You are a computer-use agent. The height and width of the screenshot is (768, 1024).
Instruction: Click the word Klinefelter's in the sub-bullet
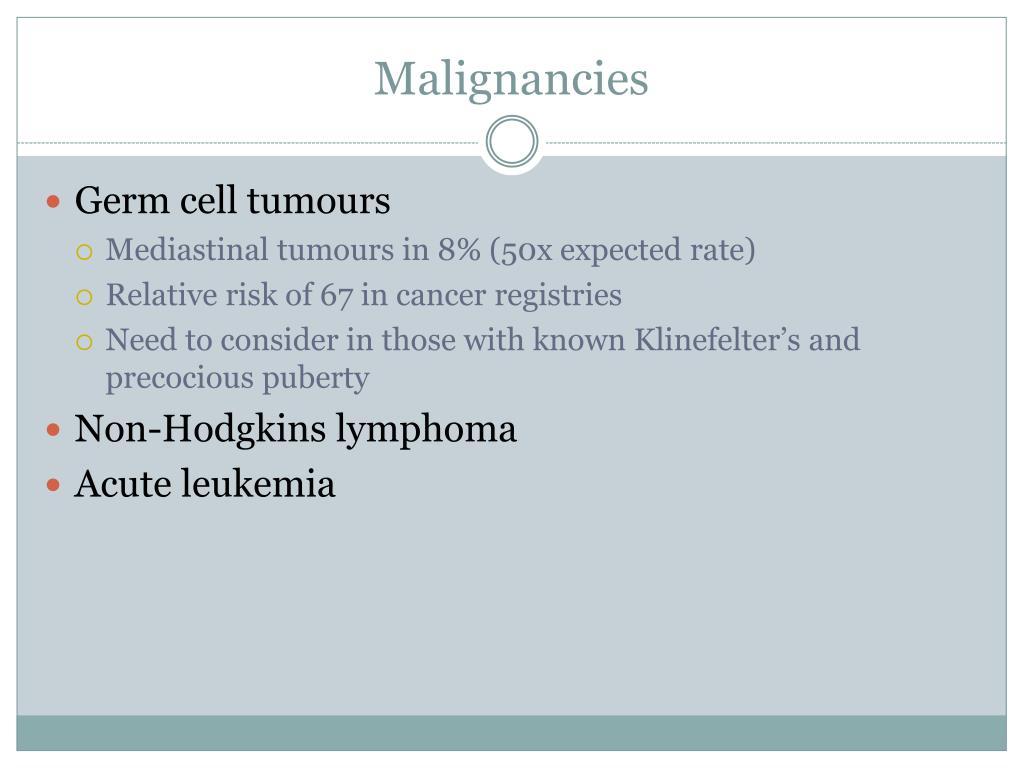click(717, 340)
